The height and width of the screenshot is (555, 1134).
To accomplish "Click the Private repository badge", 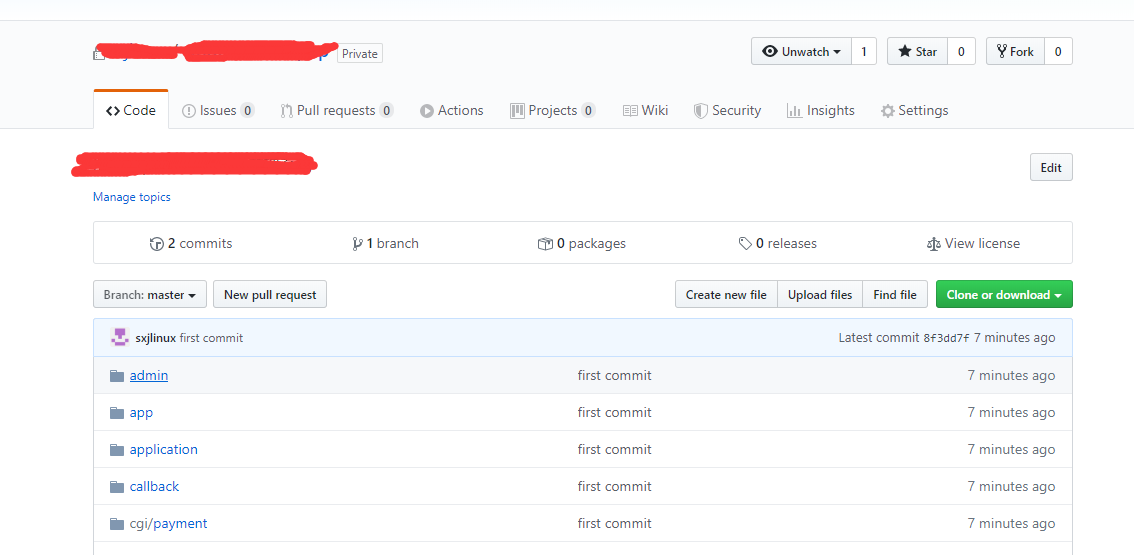I will 360,54.
